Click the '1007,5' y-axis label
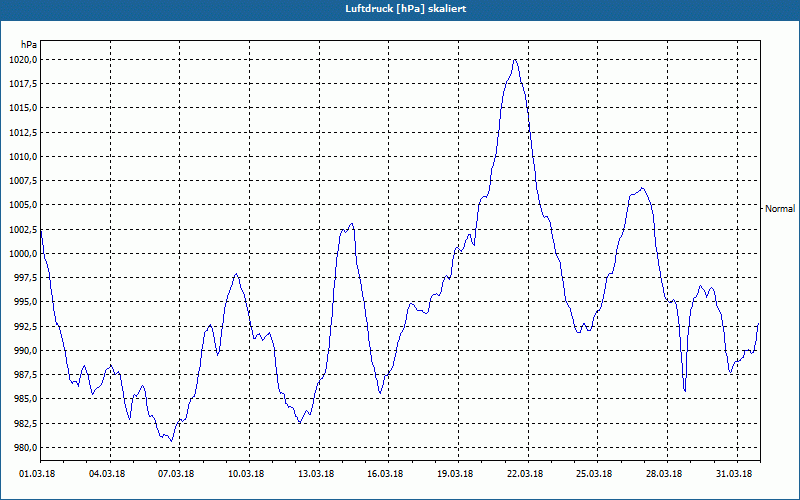The width and height of the screenshot is (800, 500). tap(23, 181)
